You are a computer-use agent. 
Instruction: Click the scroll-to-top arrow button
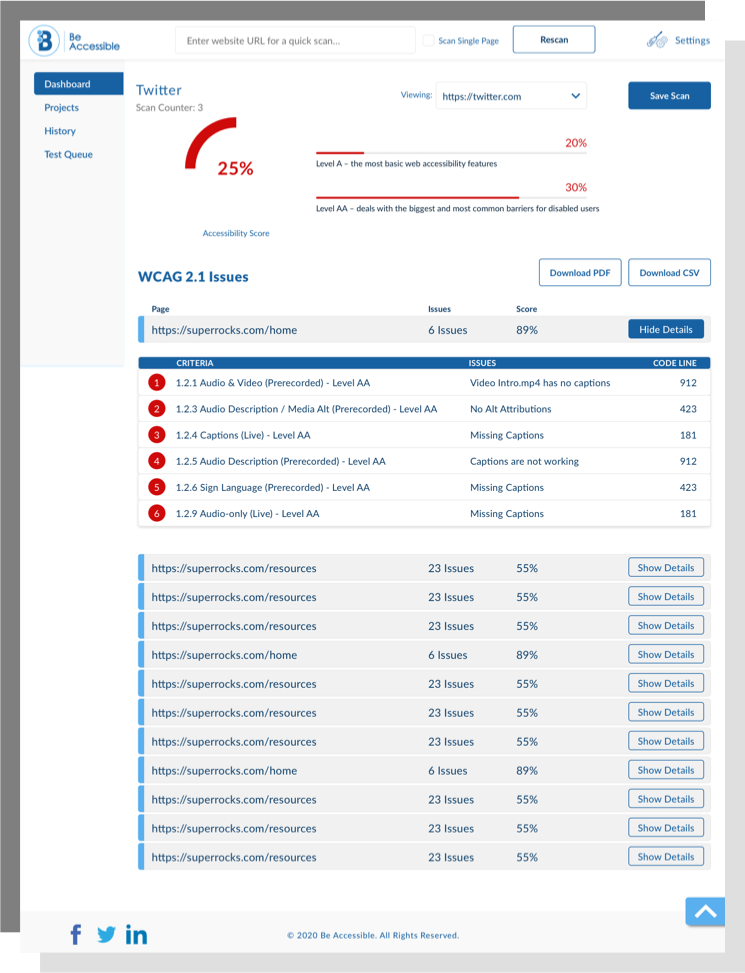point(705,912)
